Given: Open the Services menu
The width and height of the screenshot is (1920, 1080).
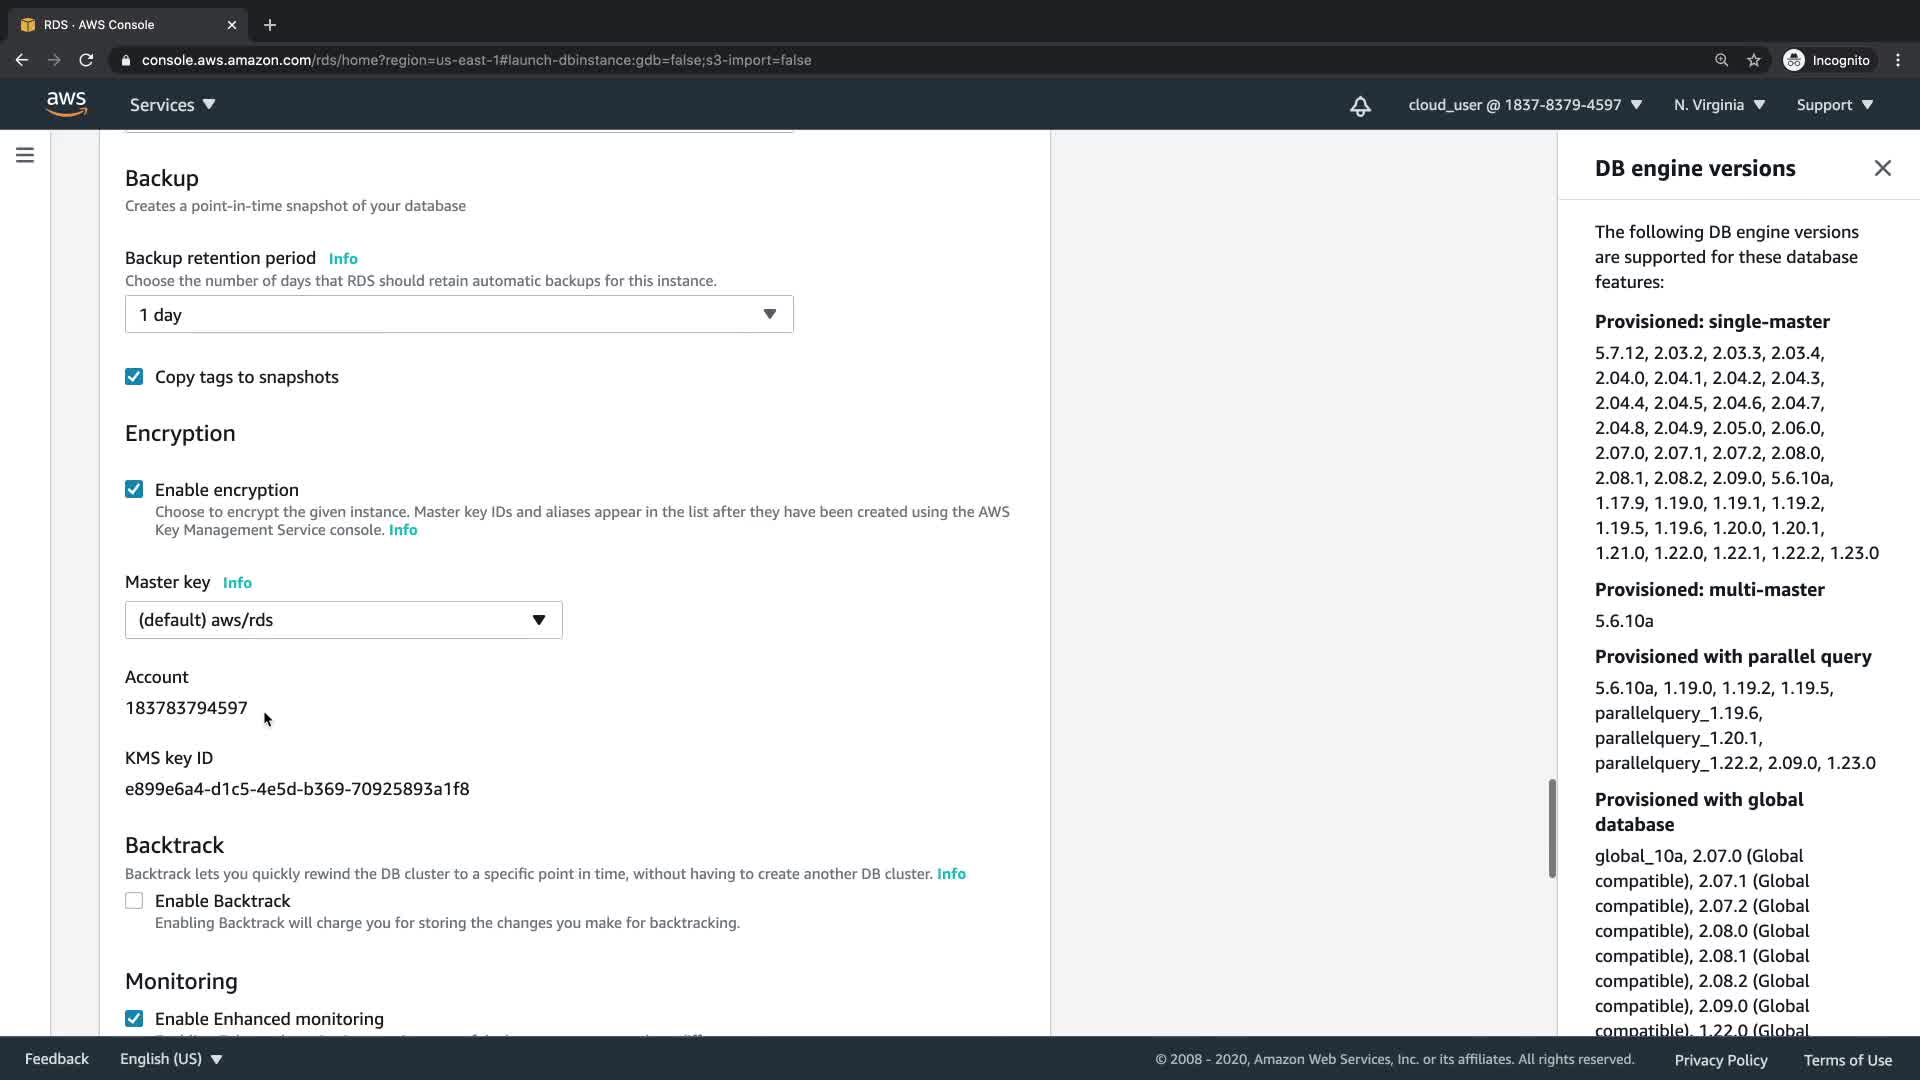Looking at the screenshot, I should (172, 105).
